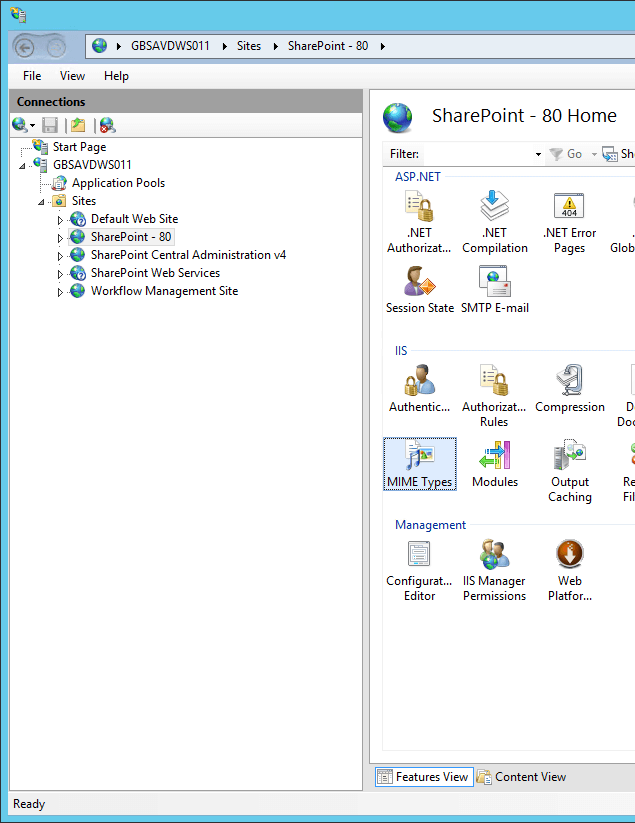Select Start Page in tree
The height and width of the screenshot is (823, 635).
(79, 147)
